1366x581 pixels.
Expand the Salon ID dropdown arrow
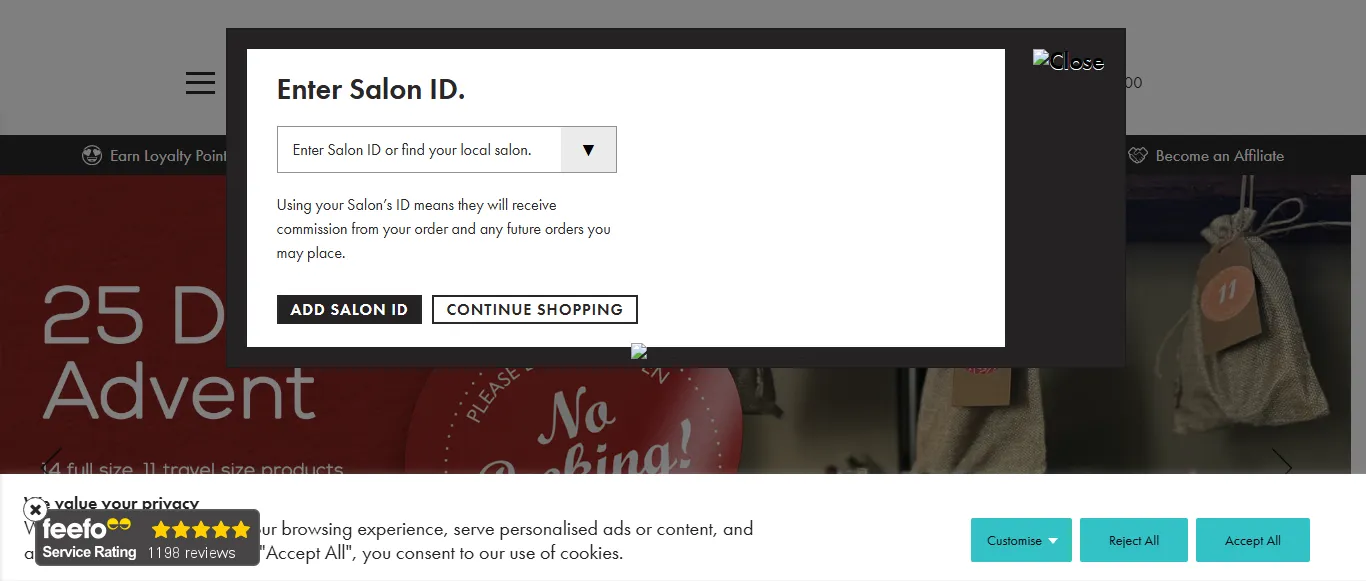[588, 150]
